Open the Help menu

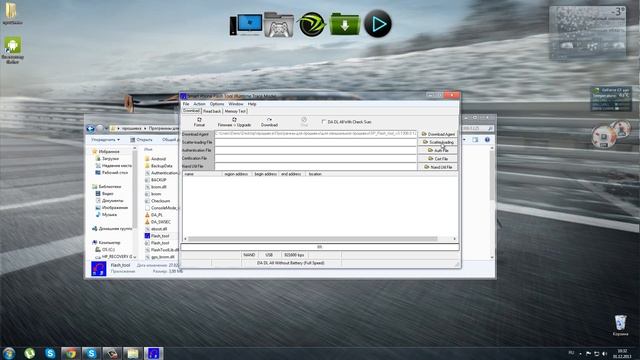(252, 104)
